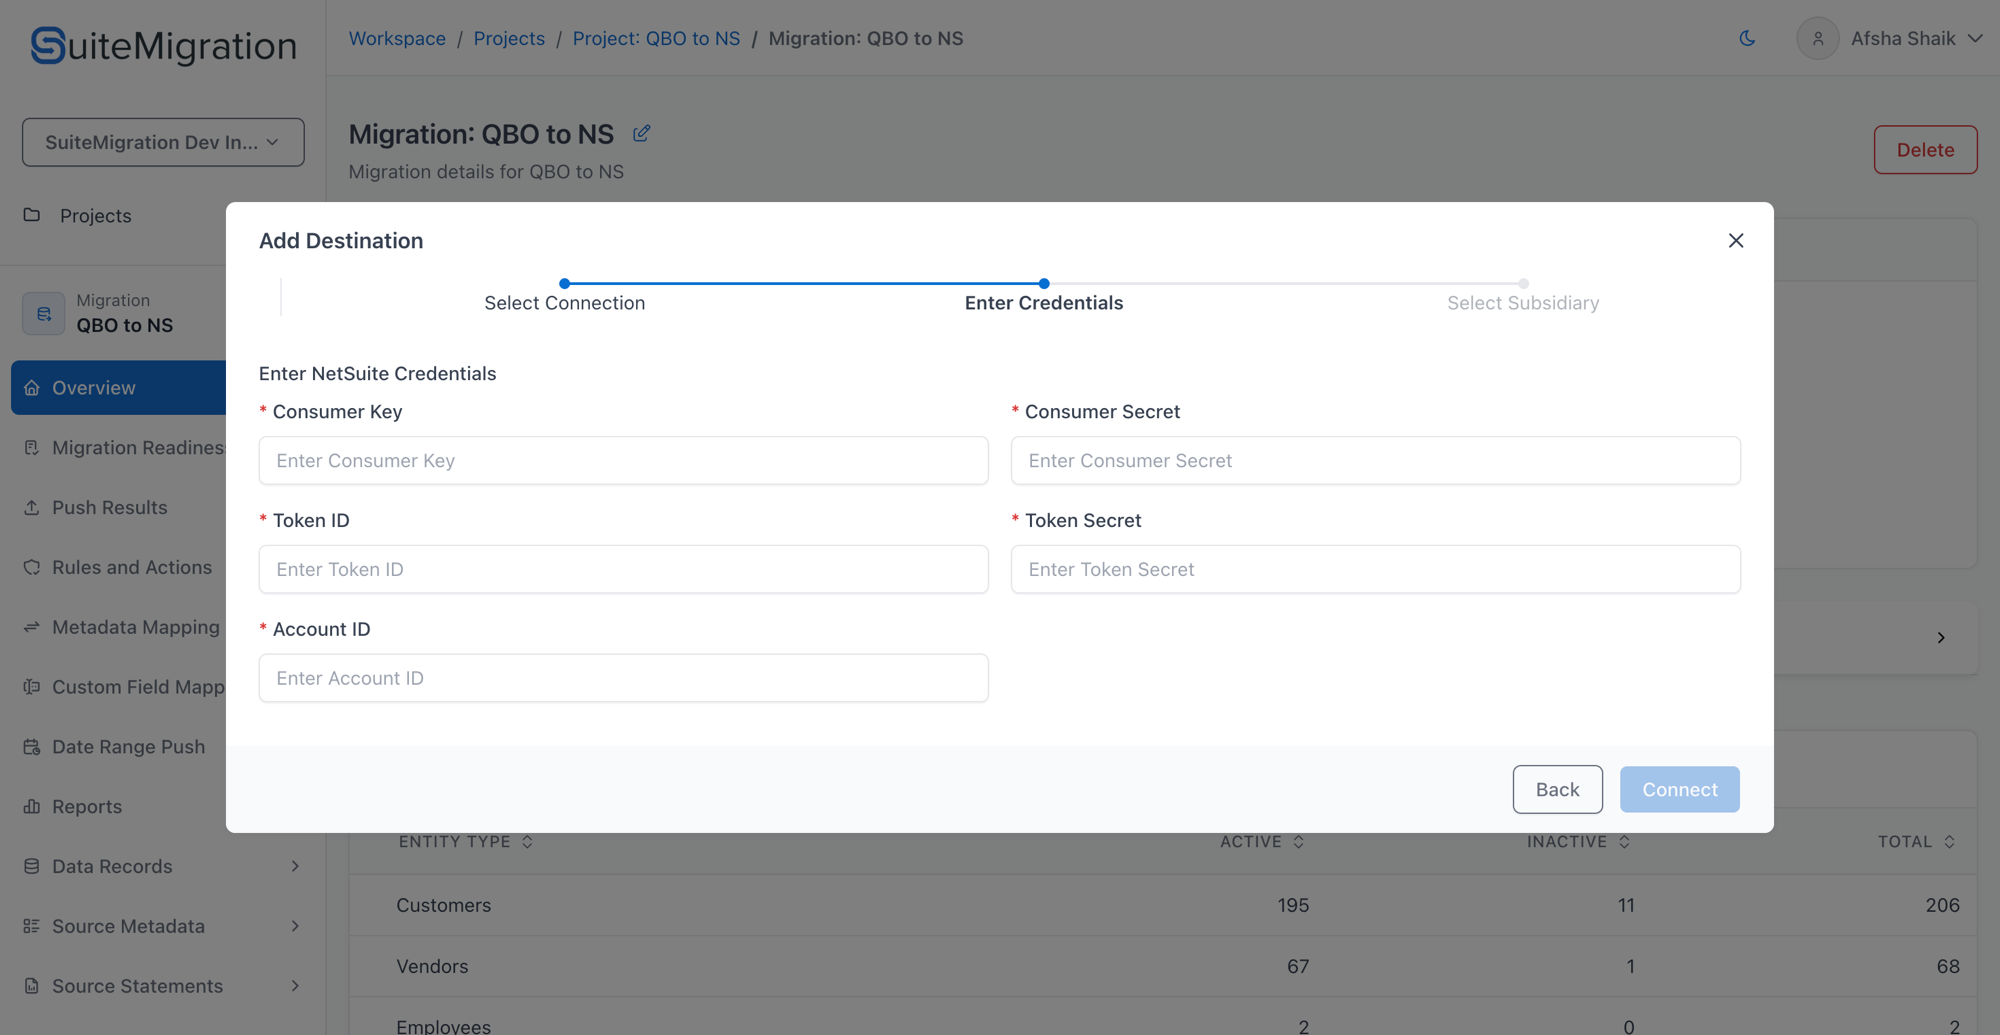Click the Migration Readiness icon

click(32, 447)
